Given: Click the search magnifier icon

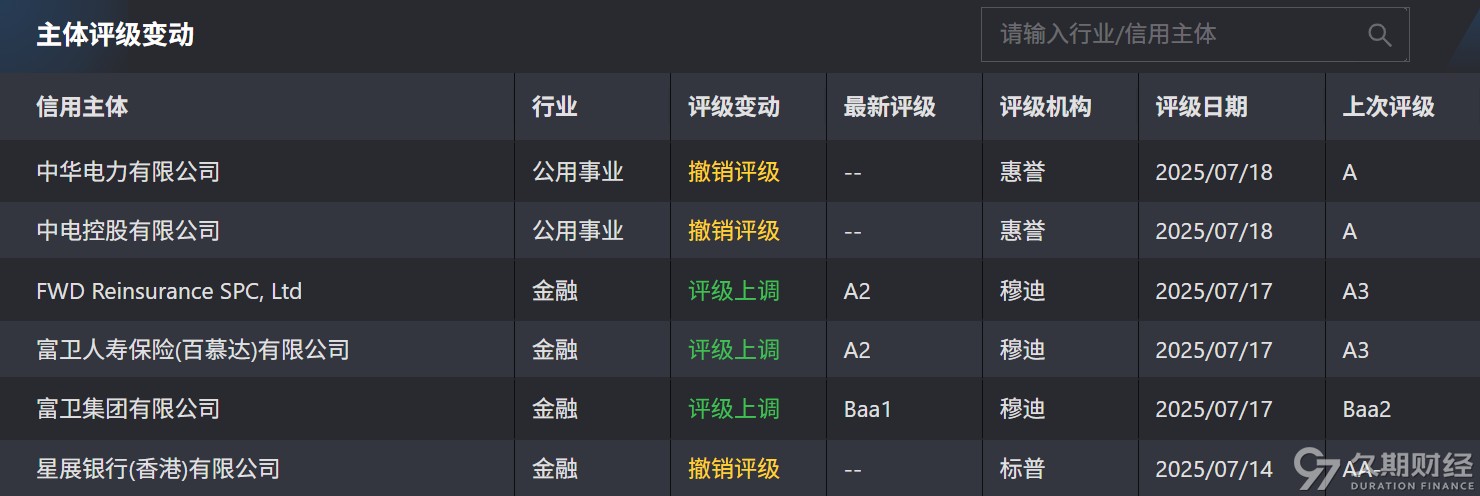Looking at the screenshot, I should click(1379, 35).
